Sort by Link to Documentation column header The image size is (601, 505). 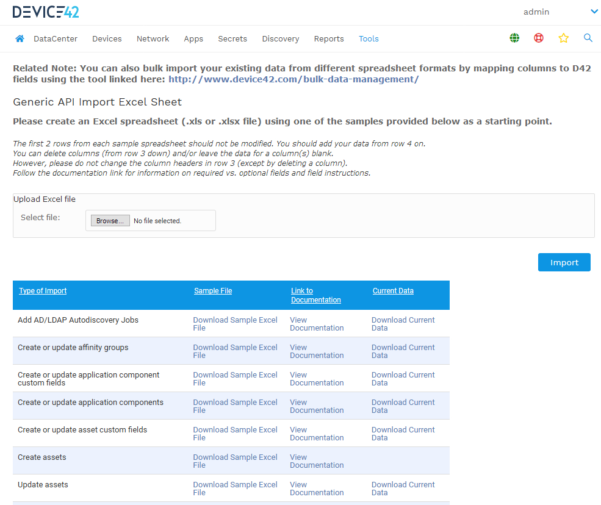pos(315,295)
